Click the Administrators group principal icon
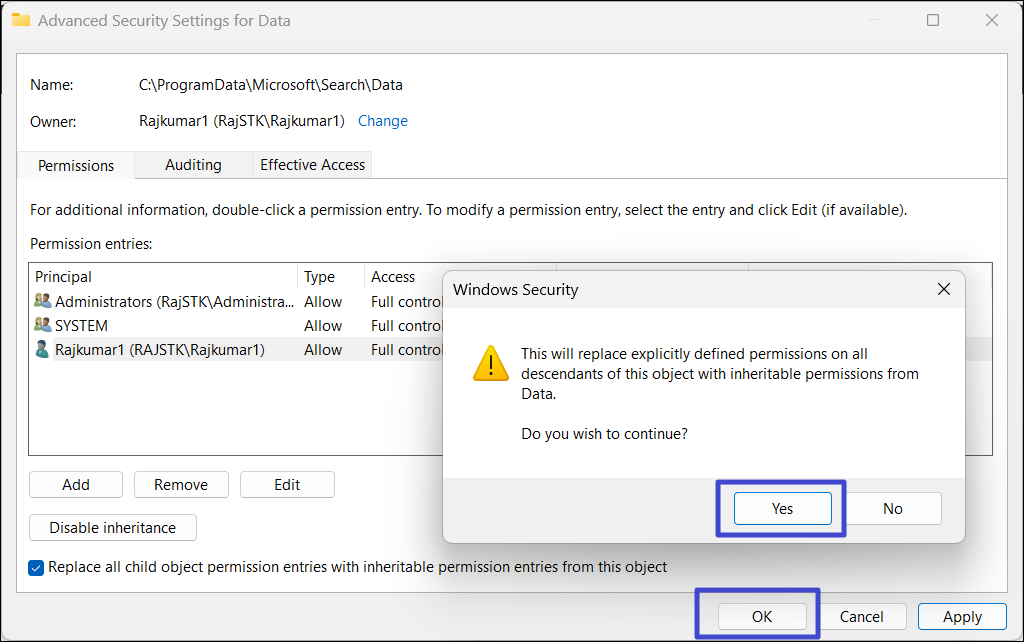Image resolution: width=1024 pixels, height=642 pixels. pos(43,301)
